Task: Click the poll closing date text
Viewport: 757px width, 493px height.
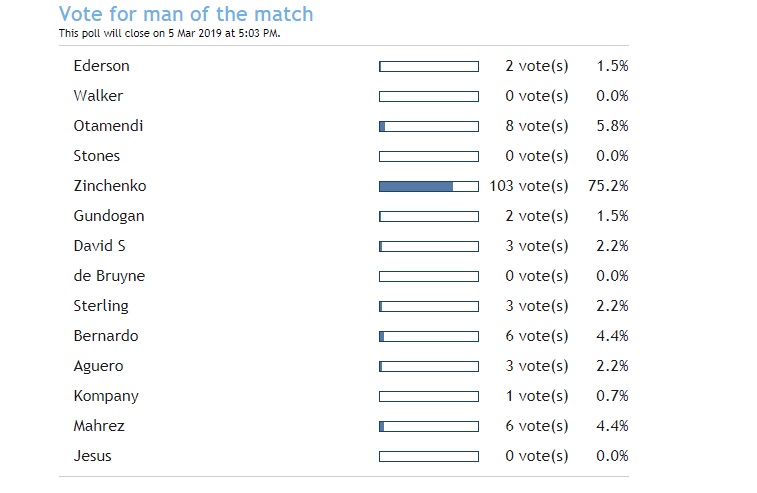Action: click(169, 33)
